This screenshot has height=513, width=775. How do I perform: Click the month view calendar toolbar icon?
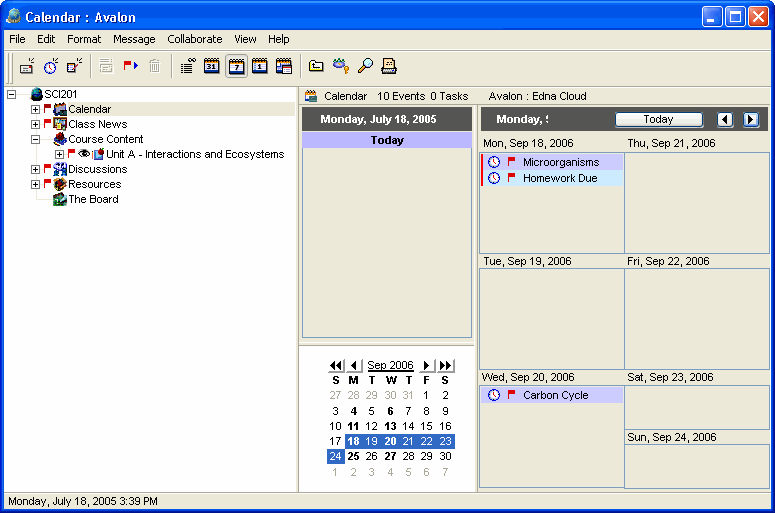point(212,66)
